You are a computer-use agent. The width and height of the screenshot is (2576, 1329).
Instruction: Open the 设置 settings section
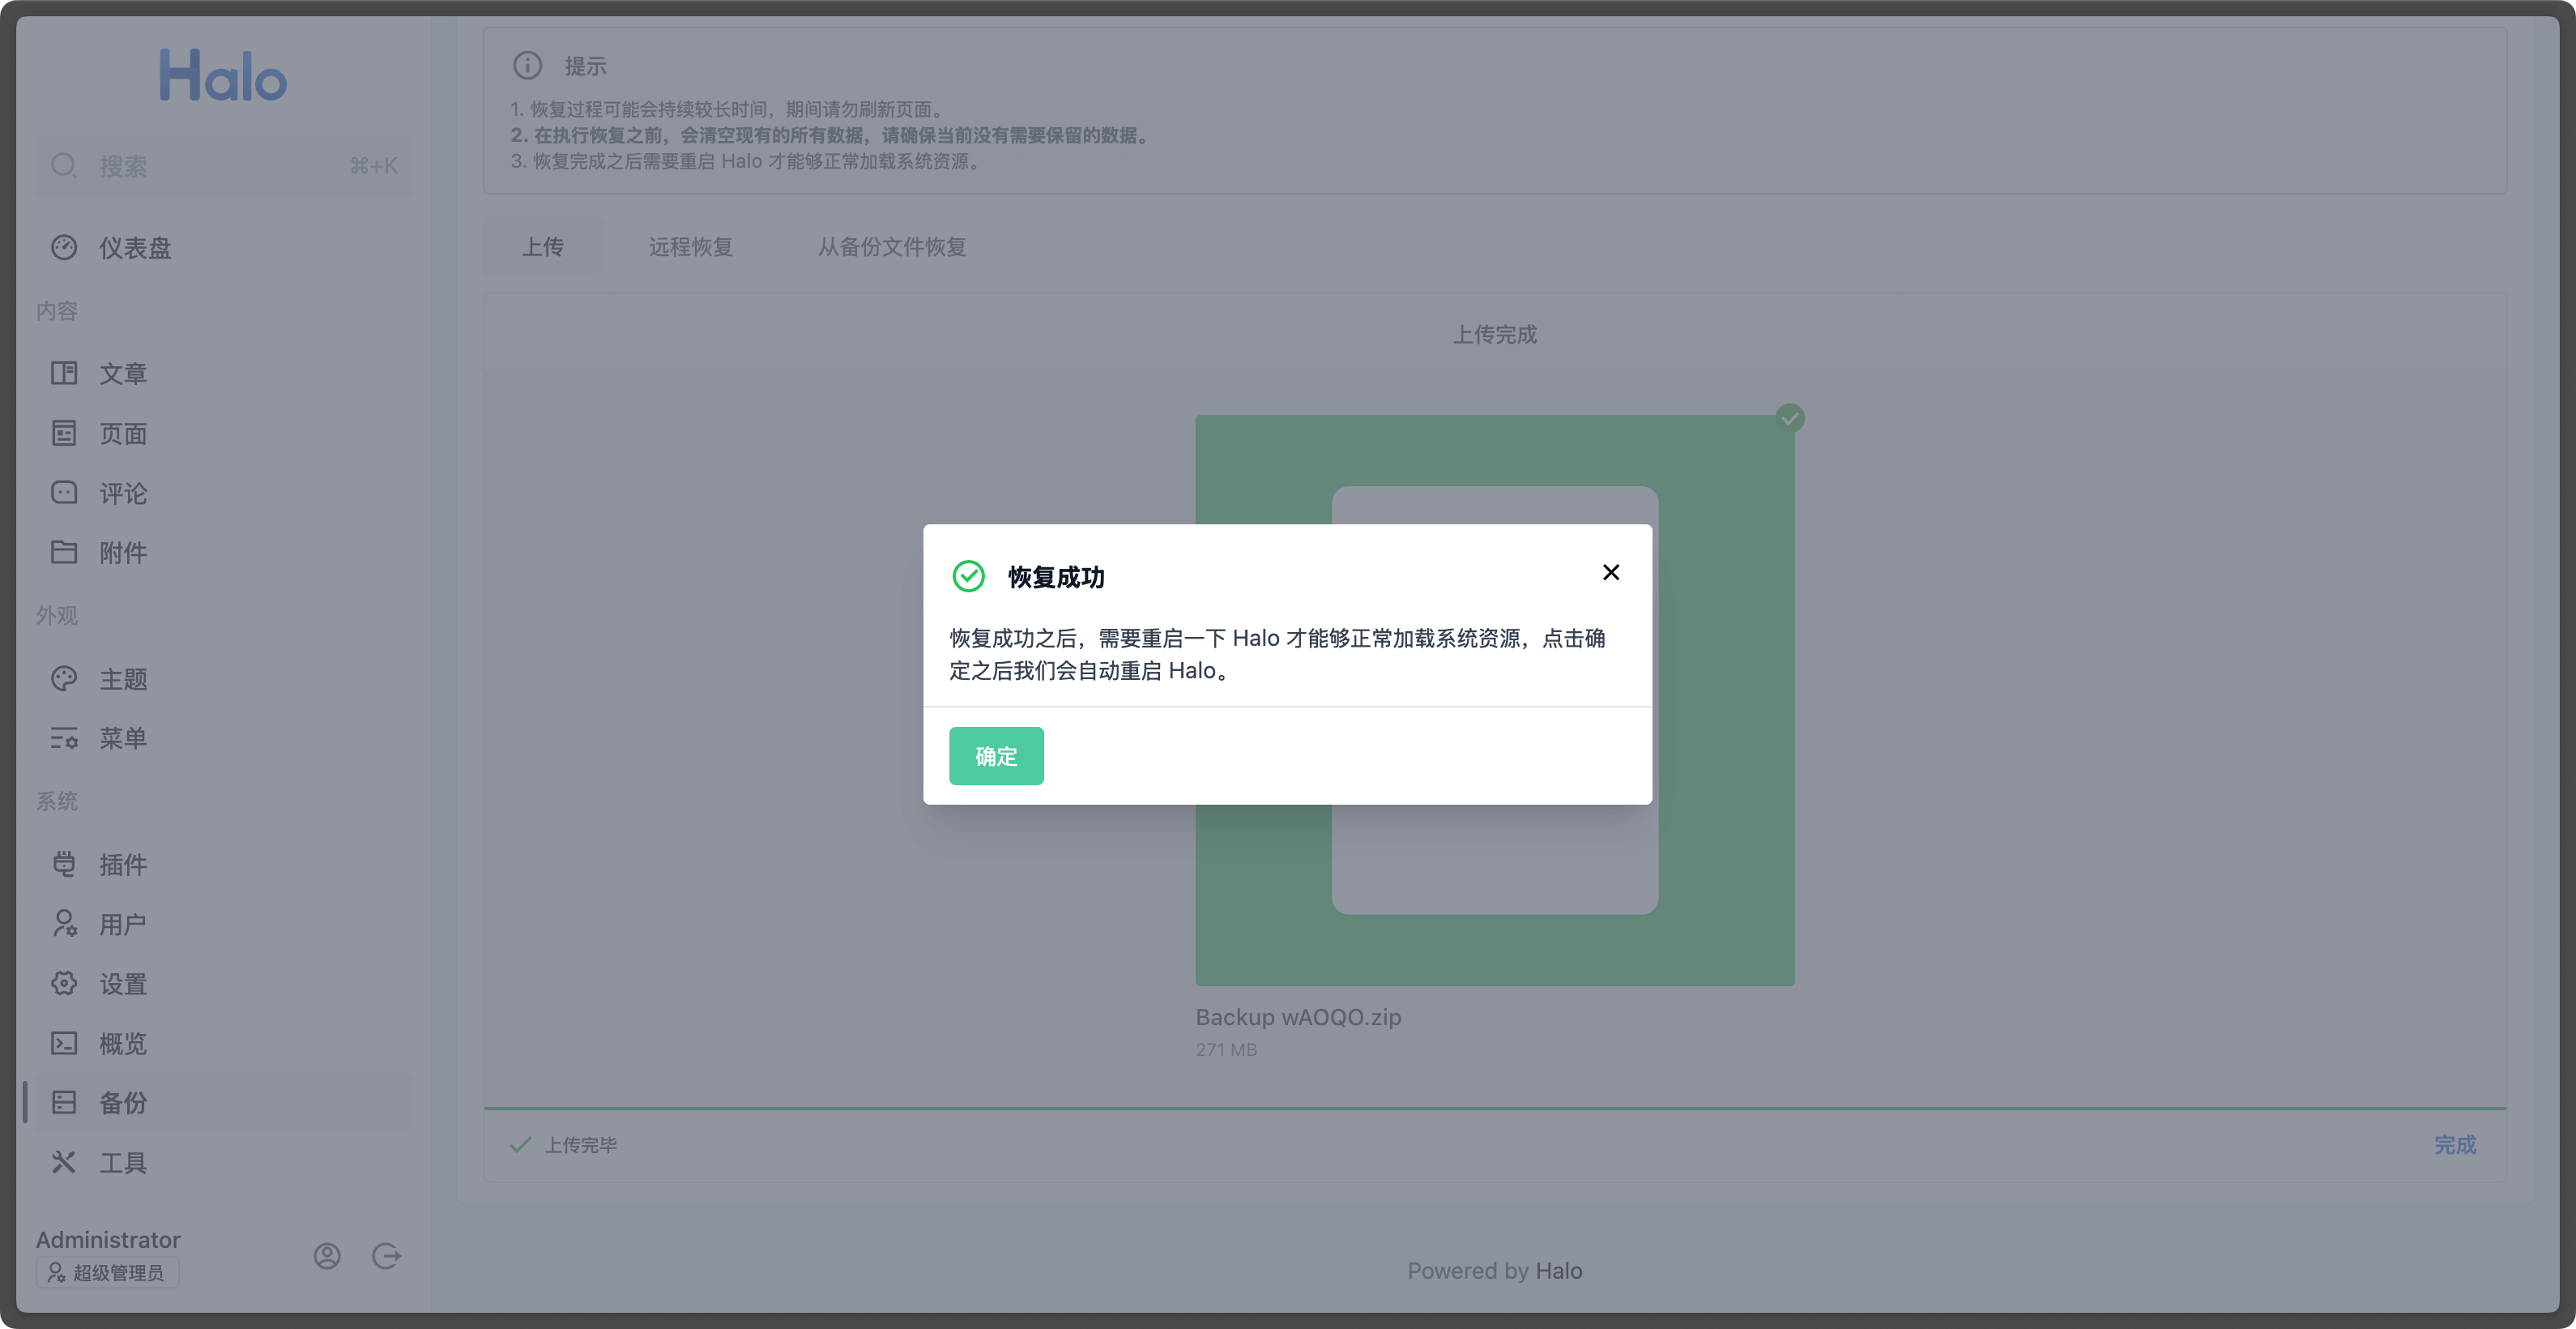64,983
